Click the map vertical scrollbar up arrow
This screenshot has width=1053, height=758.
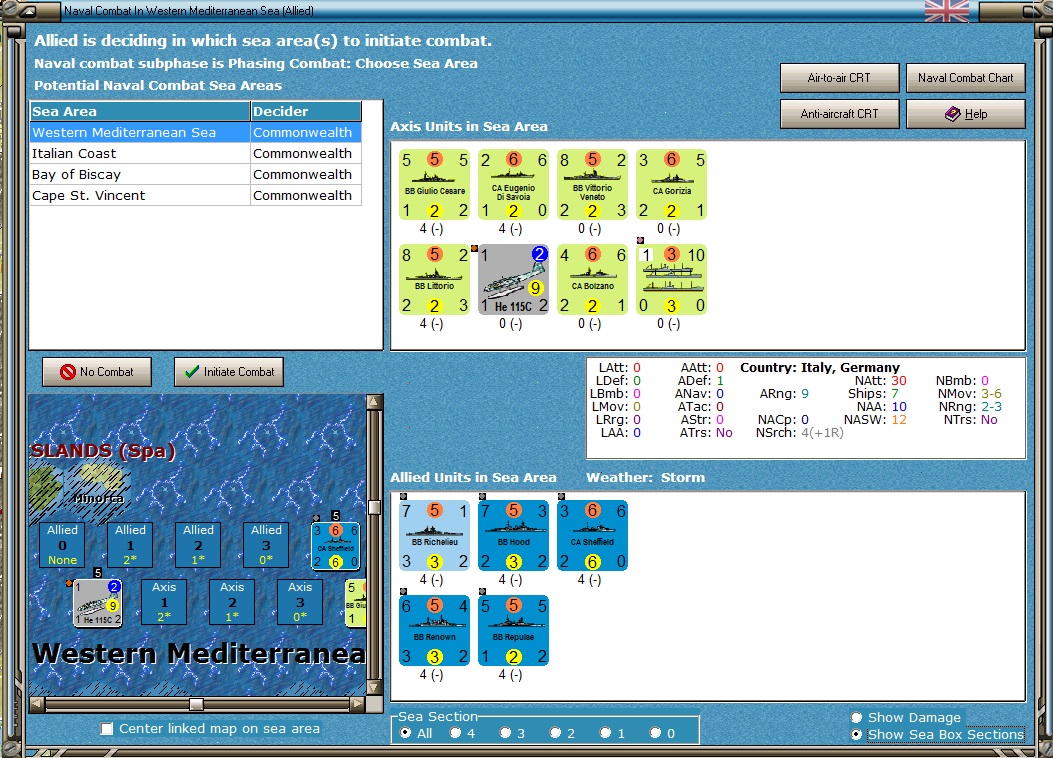(375, 402)
